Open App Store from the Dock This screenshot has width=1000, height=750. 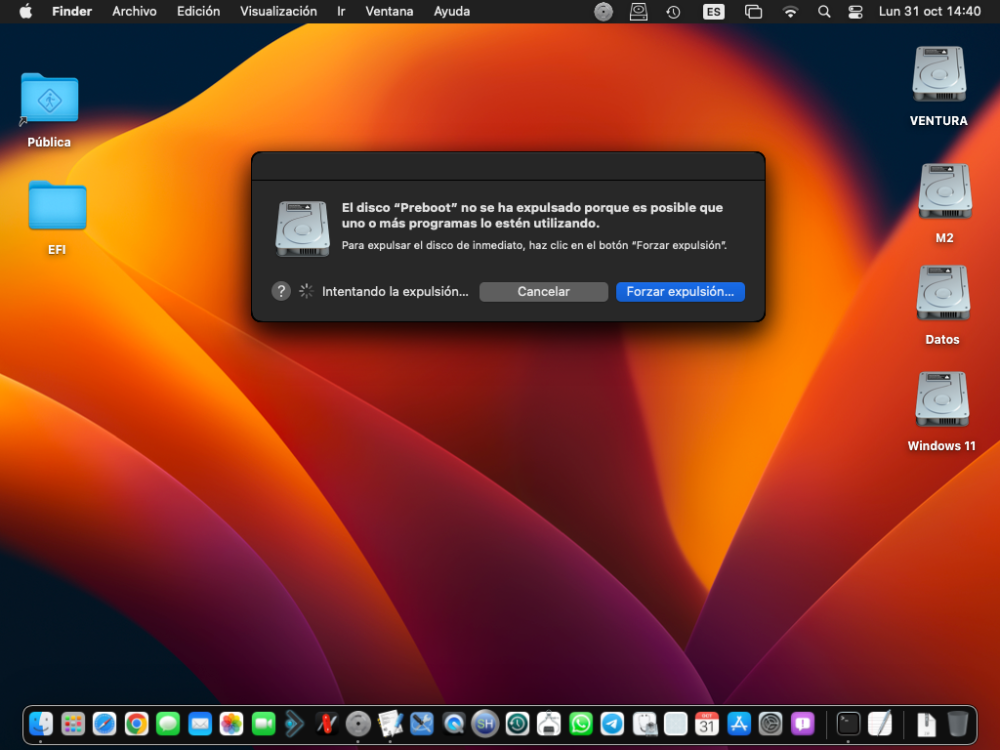(739, 724)
